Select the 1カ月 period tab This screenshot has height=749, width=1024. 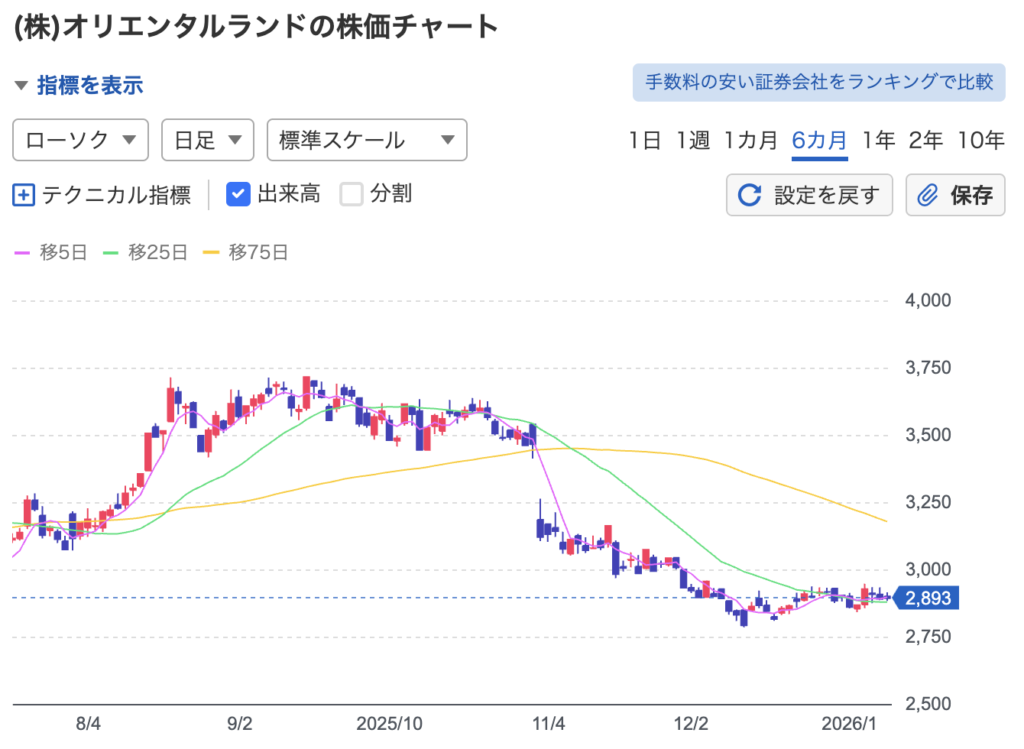tap(751, 140)
